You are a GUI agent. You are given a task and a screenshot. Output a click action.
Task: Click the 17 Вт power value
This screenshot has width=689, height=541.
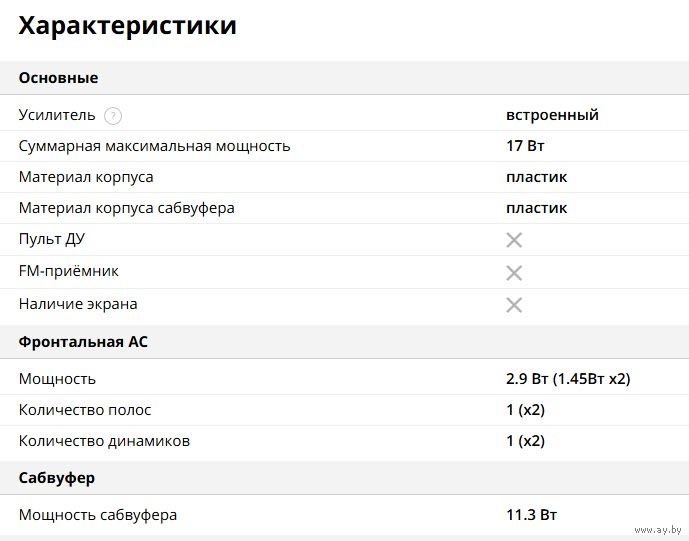pos(525,145)
